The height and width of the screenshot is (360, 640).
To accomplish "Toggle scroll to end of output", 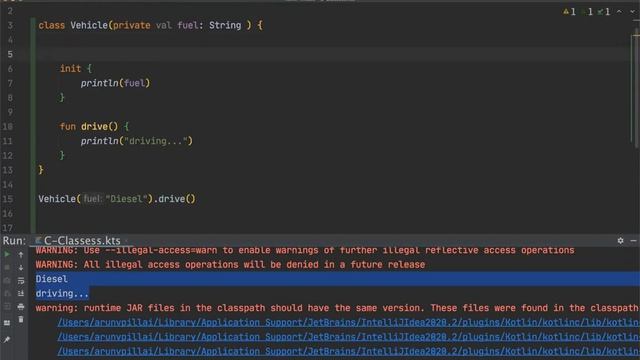I will coord(21,293).
